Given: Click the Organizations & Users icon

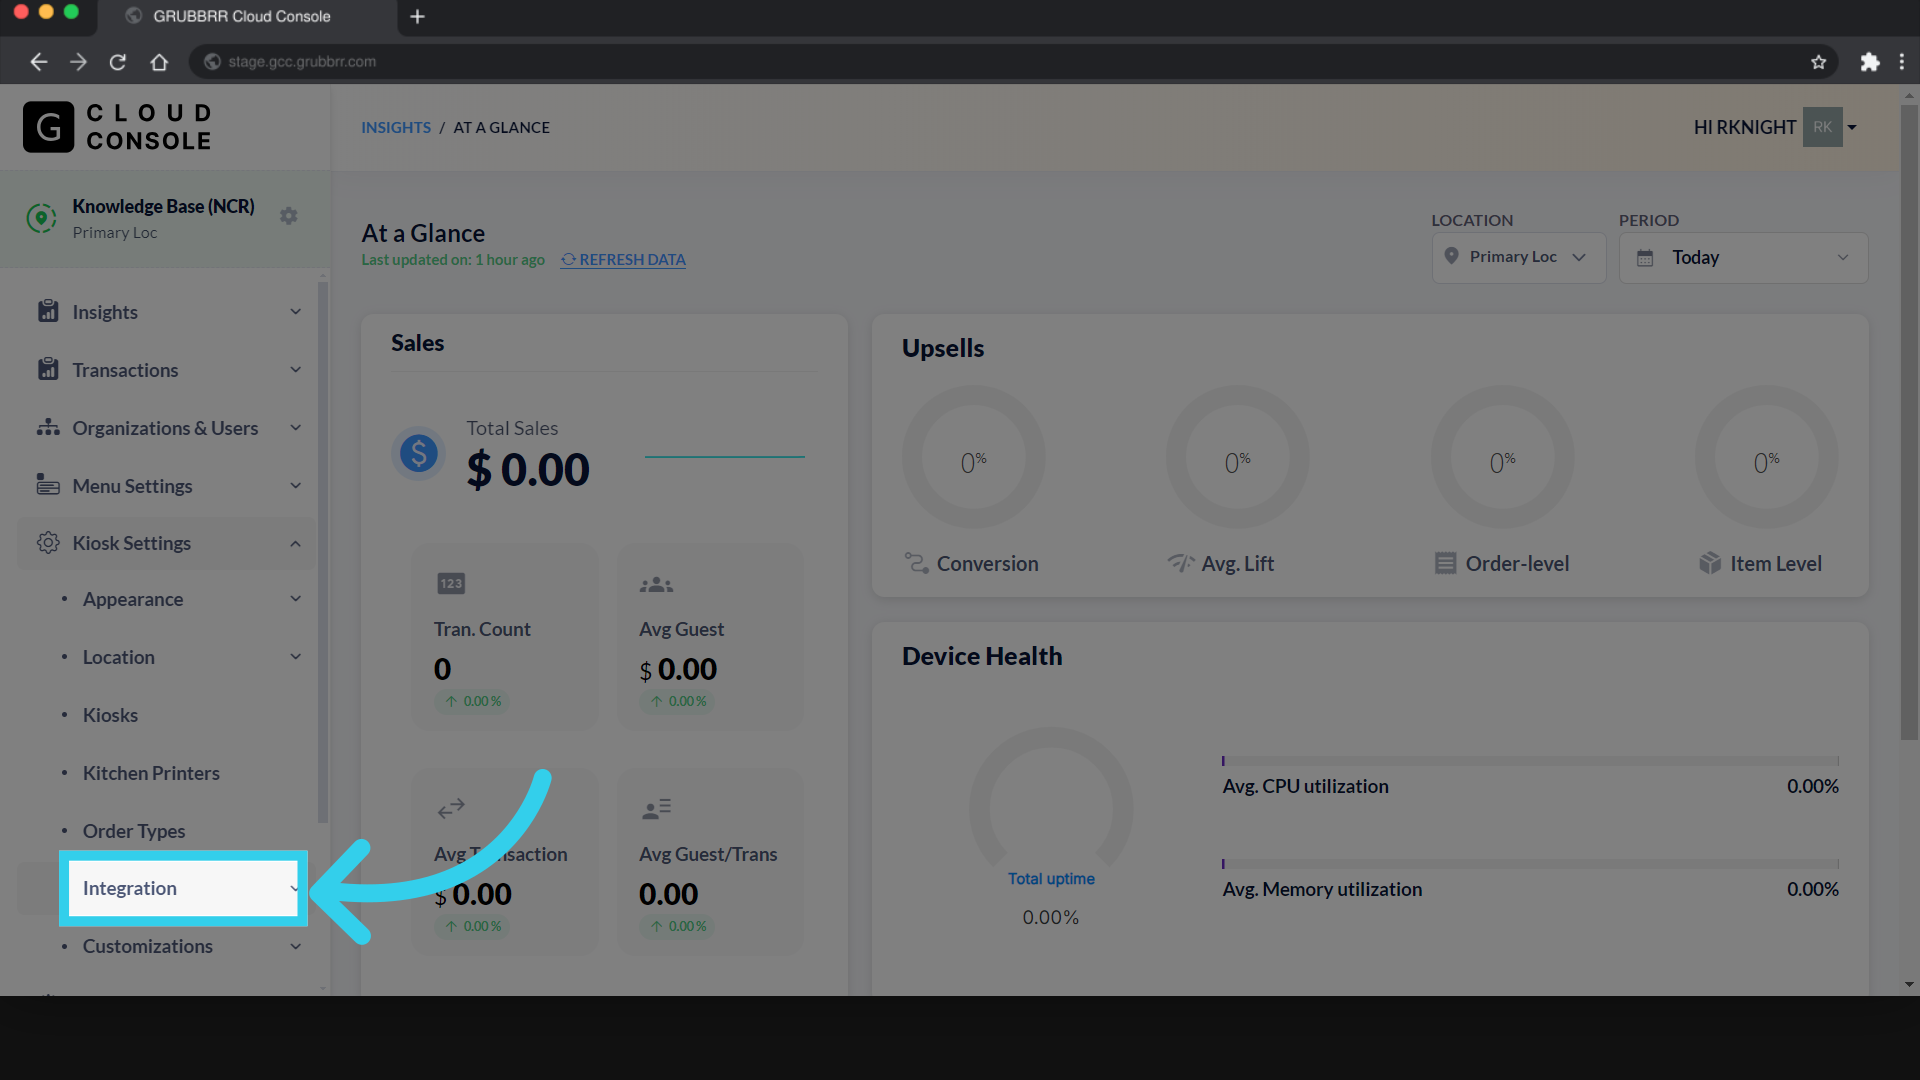Looking at the screenshot, I should (48, 427).
